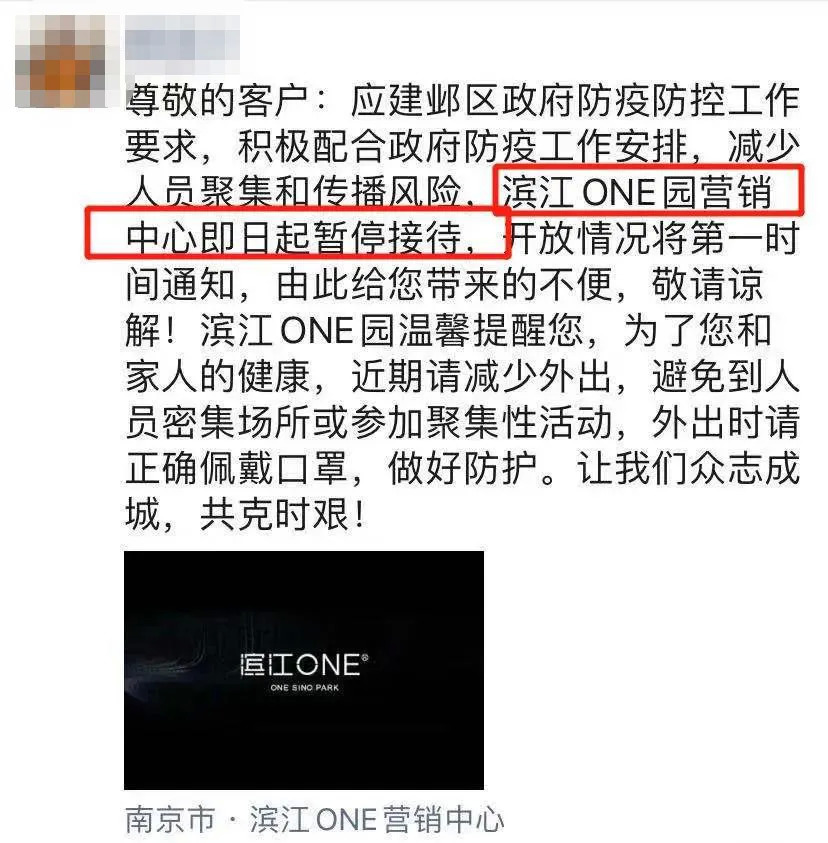Select red-boxed text 滨江ONE园营销
The width and height of the screenshot is (828, 843).
point(637,192)
